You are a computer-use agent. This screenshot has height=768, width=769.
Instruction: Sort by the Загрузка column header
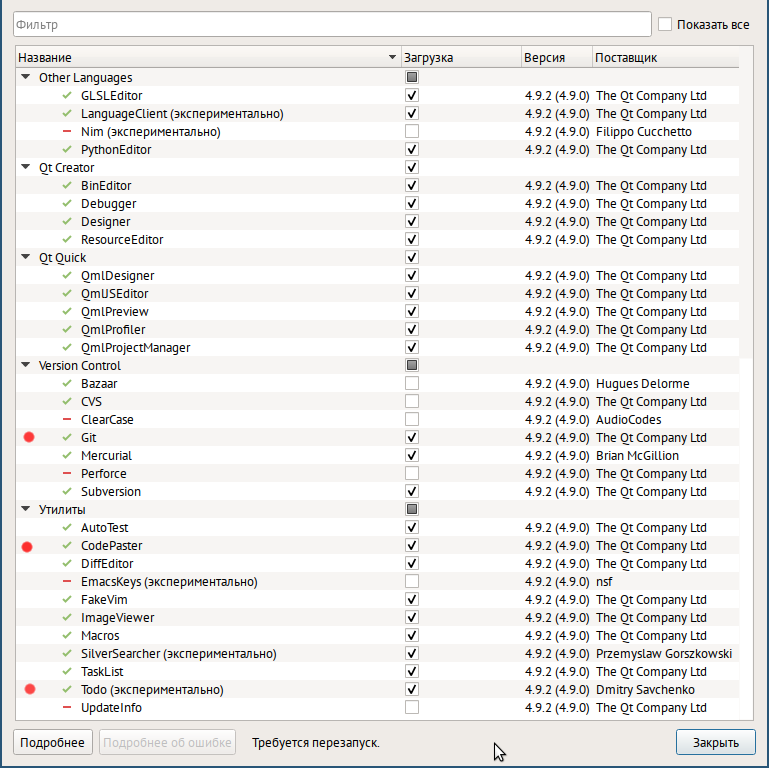pyautogui.click(x=461, y=57)
